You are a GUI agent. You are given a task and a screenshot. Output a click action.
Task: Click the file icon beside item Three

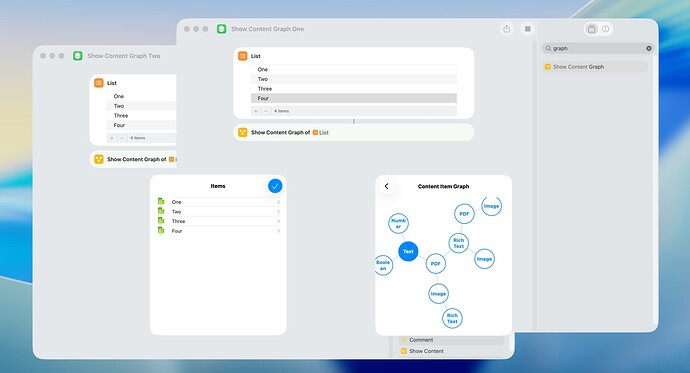pyautogui.click(x=161, y=221)
